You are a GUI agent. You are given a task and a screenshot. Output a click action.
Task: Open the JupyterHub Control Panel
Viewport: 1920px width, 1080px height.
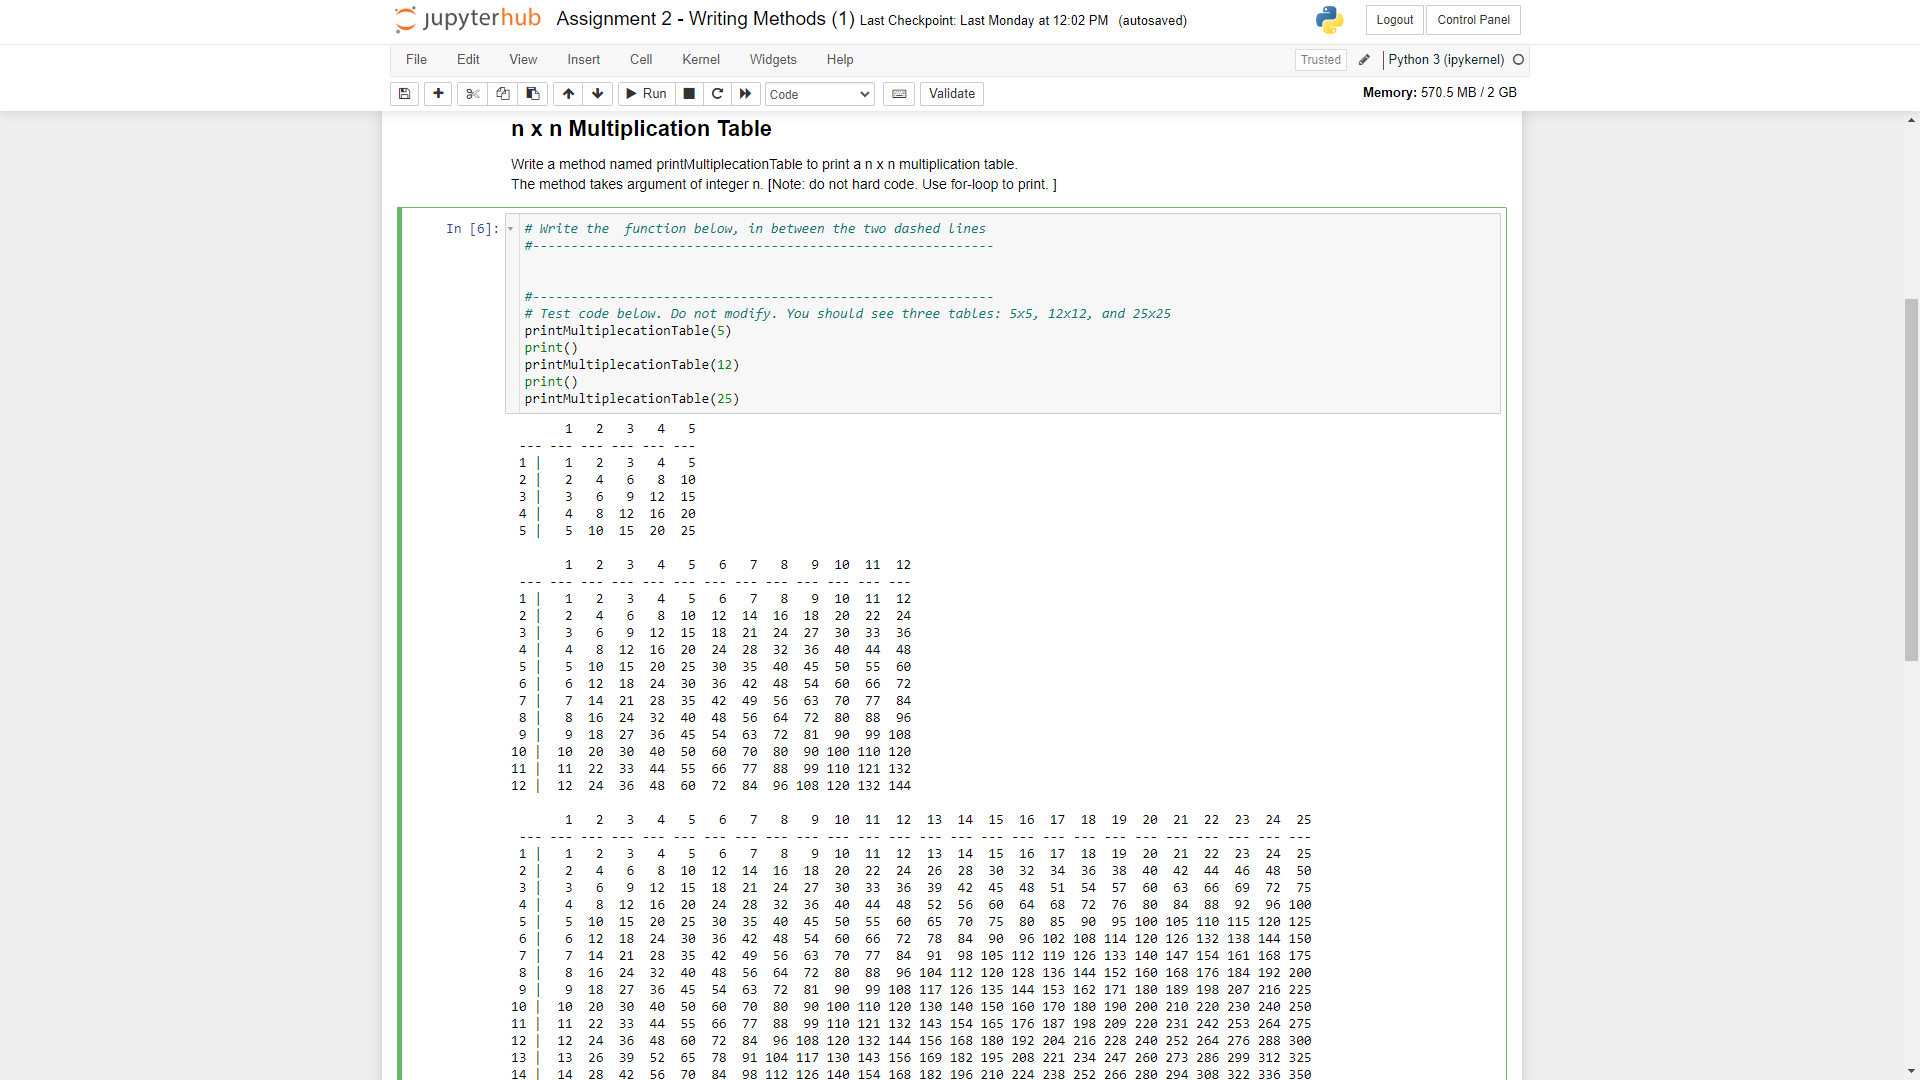[1473, 20]
